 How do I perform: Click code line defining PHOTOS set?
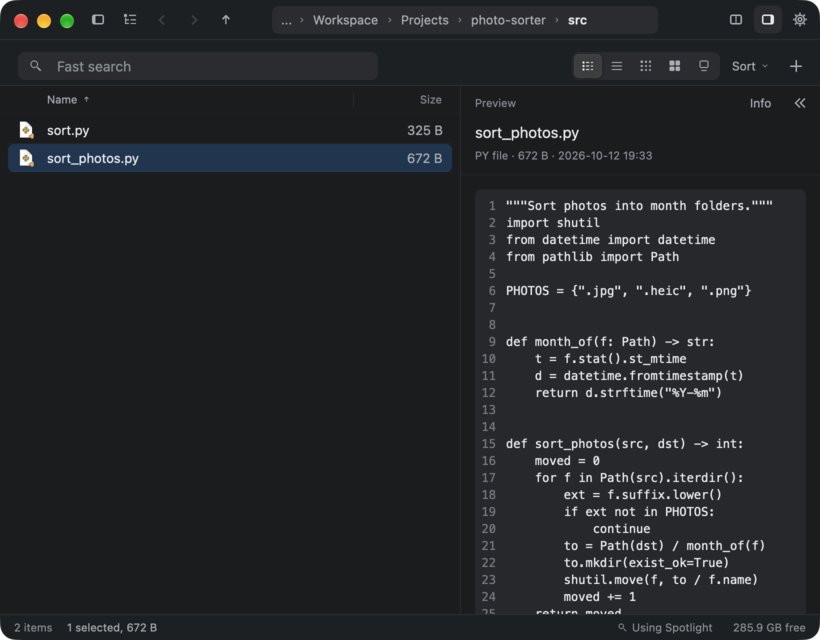point(629,291)
